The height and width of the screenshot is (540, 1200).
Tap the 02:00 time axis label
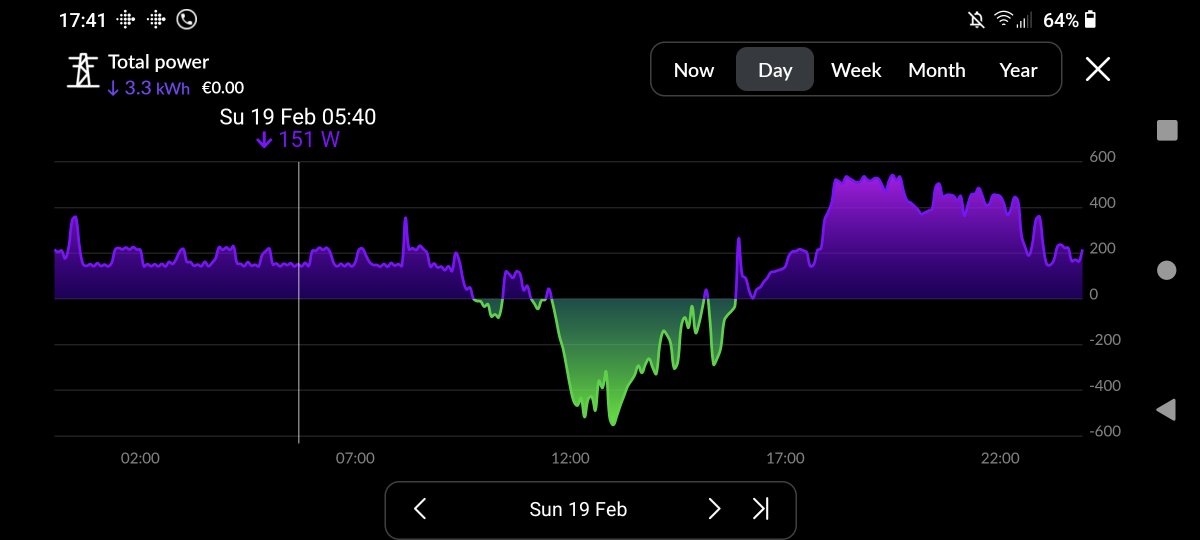140,458
